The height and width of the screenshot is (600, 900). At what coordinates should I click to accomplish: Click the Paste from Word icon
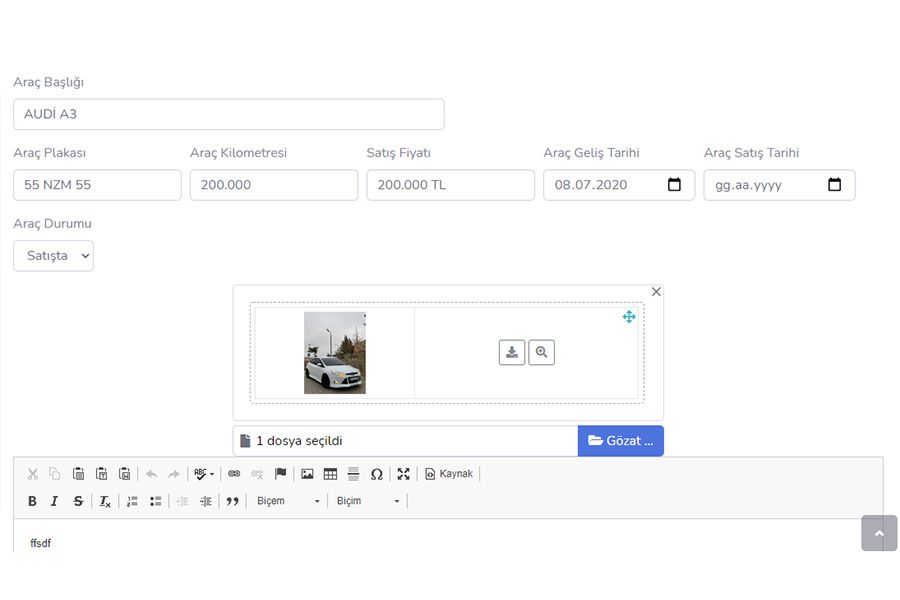125,474
